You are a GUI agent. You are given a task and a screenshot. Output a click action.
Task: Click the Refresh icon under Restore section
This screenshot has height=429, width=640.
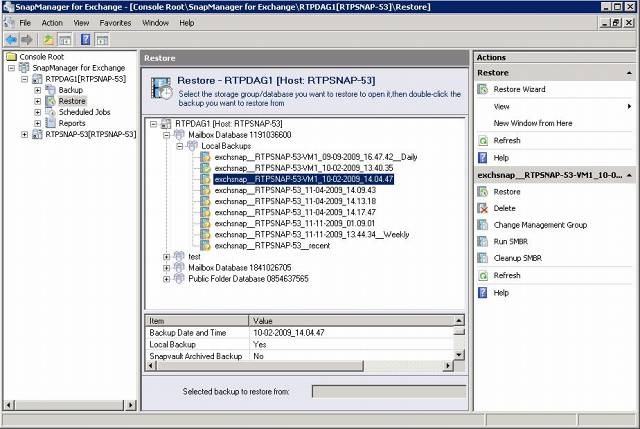click(483, 140)
